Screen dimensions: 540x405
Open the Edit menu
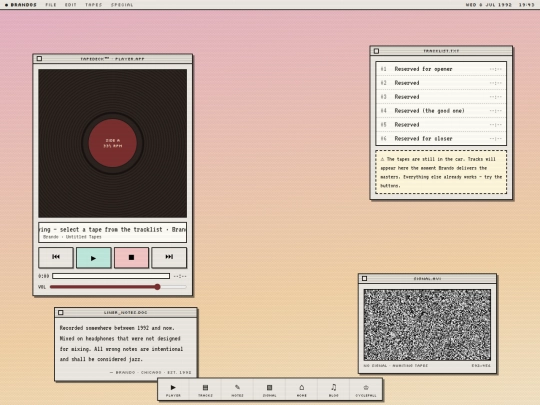(71, 5)
